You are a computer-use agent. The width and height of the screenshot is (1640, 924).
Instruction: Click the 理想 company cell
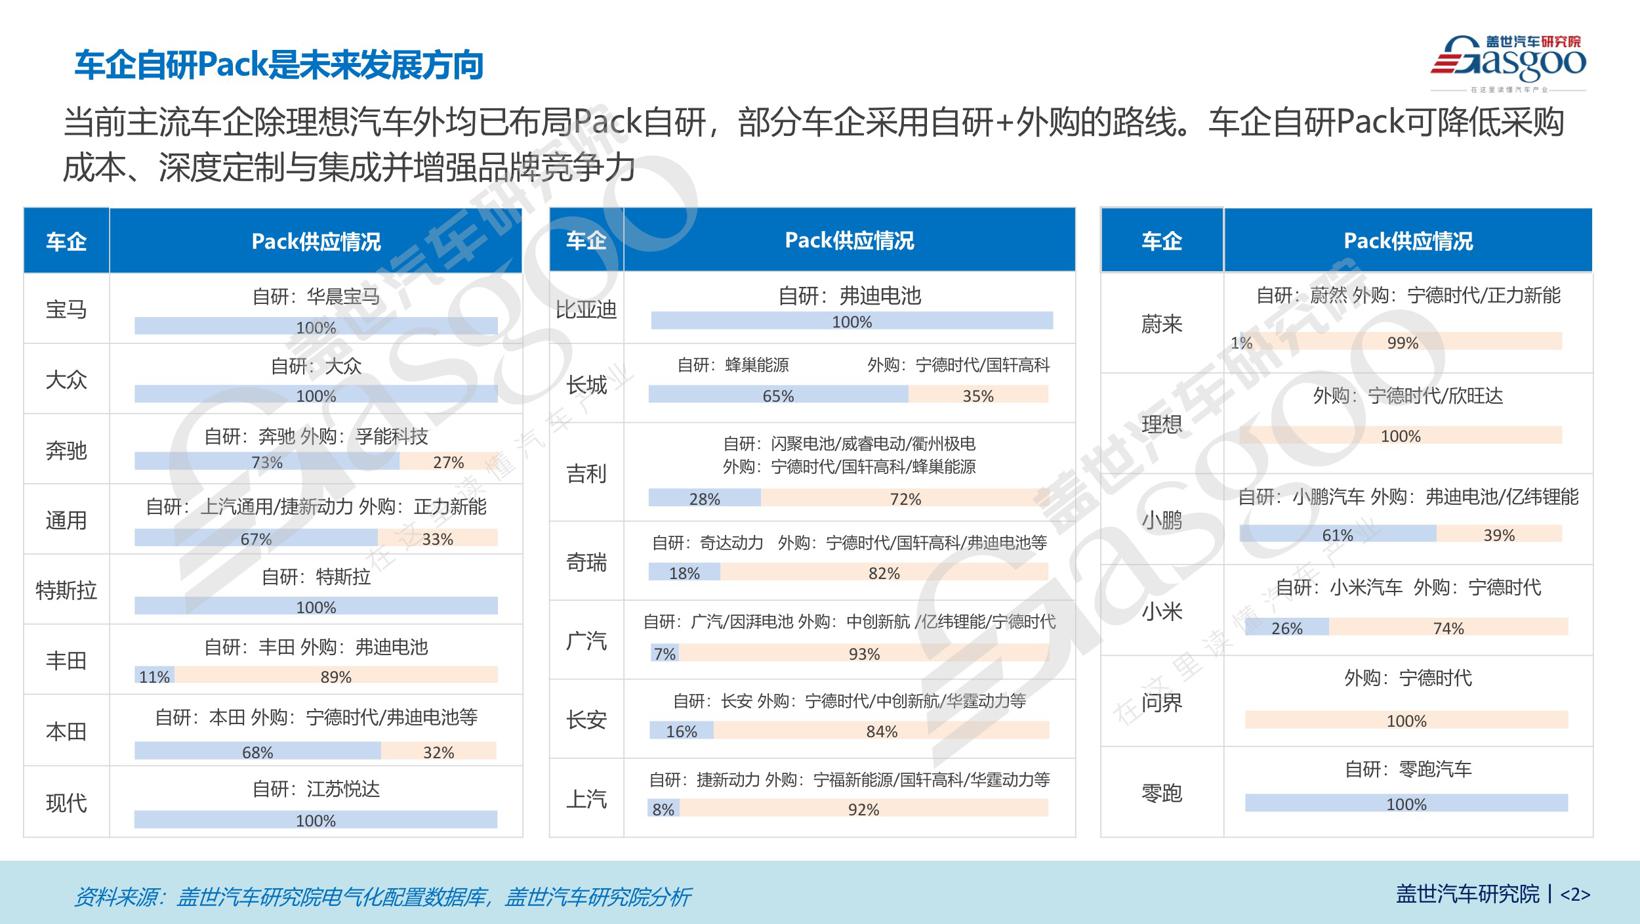tap(1161, 424)
